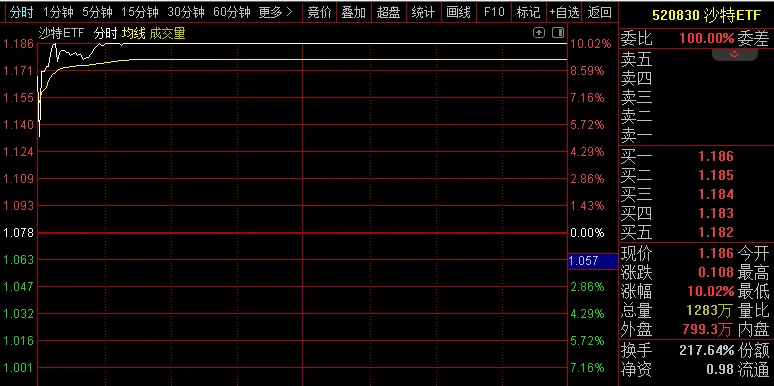Screen dimensions: 774x386
Task: Toggle the side panel layout icon
Action: tap(558, 33)
